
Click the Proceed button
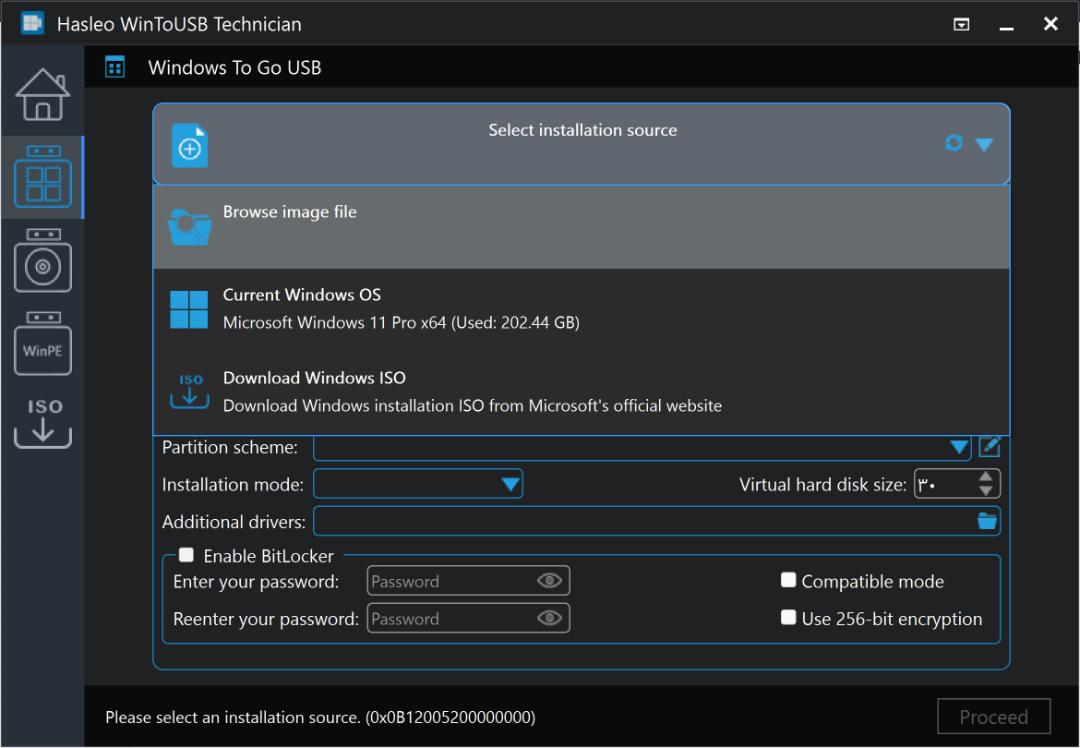pos(994,717)
